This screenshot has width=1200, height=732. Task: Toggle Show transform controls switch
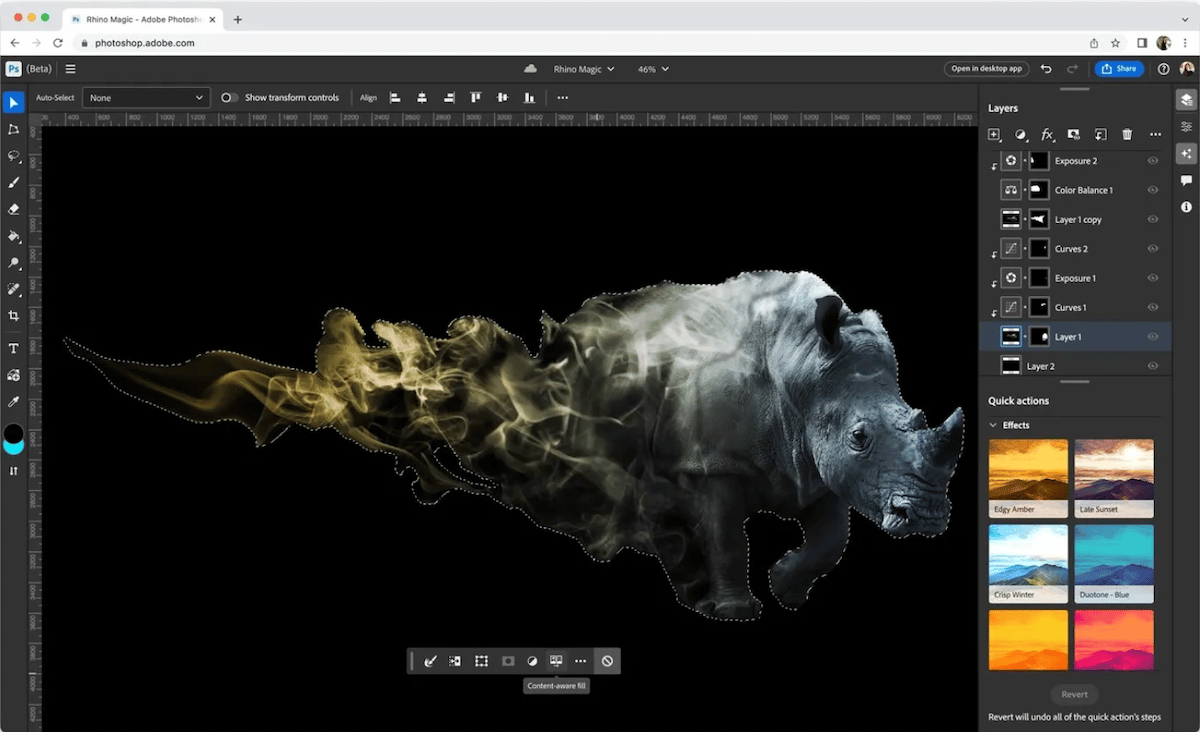(x=230, y=98)
